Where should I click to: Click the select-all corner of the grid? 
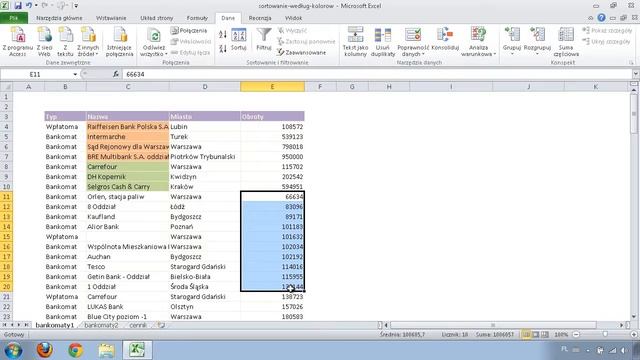point(6,87)
